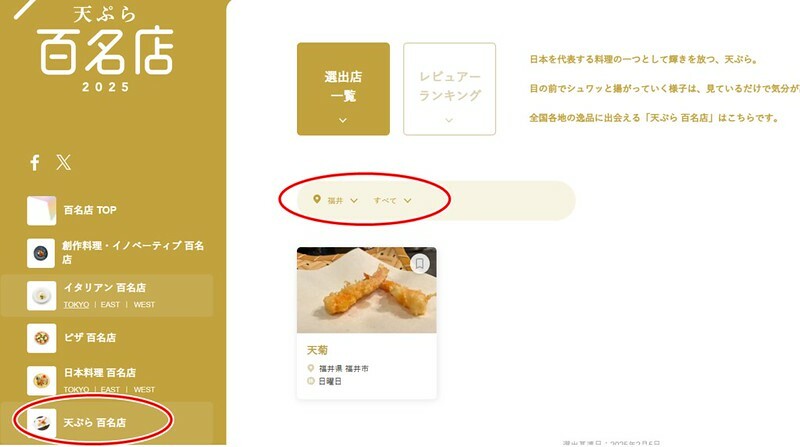Open the 天菊 tempura photo thumbnail
Image resolution: width=800 pixels, height=447 pixels.
tap(367, 290)
